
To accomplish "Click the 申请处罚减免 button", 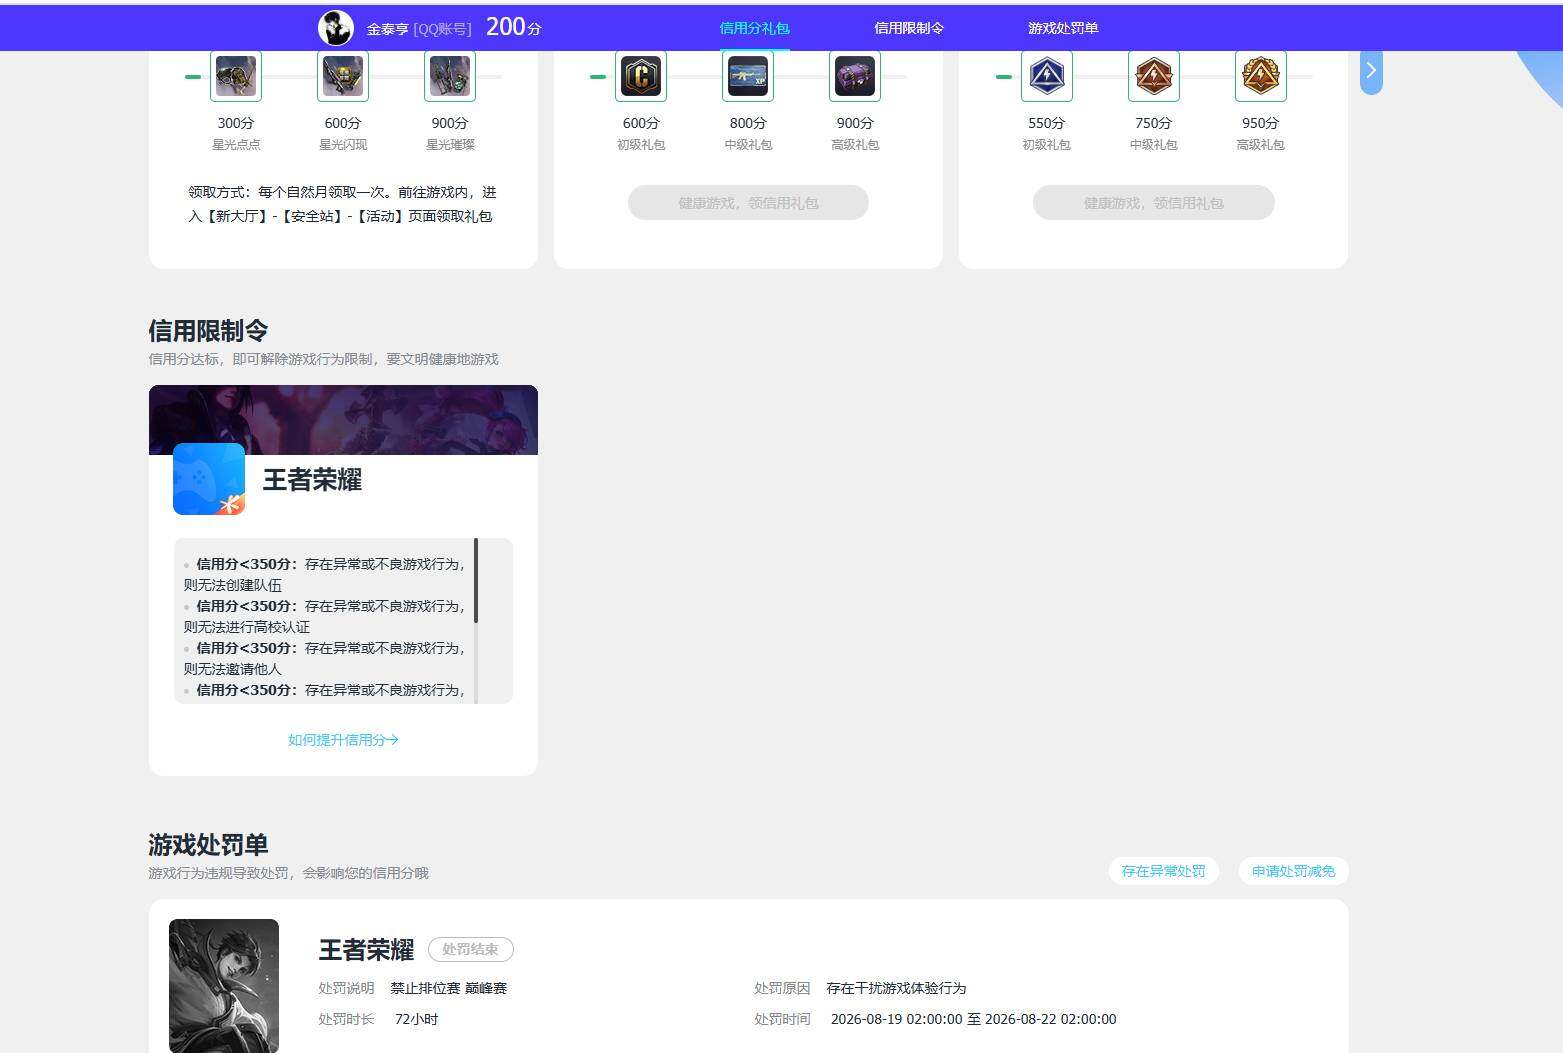I will click(x=1294, y=871).
